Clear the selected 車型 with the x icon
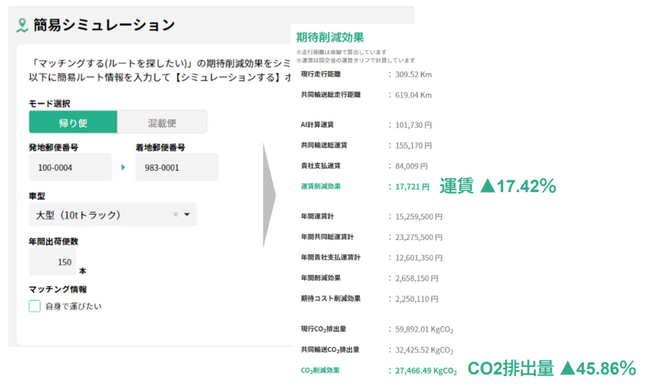The image size is (650, 388). pyautogui.click(x=175, y=214)
